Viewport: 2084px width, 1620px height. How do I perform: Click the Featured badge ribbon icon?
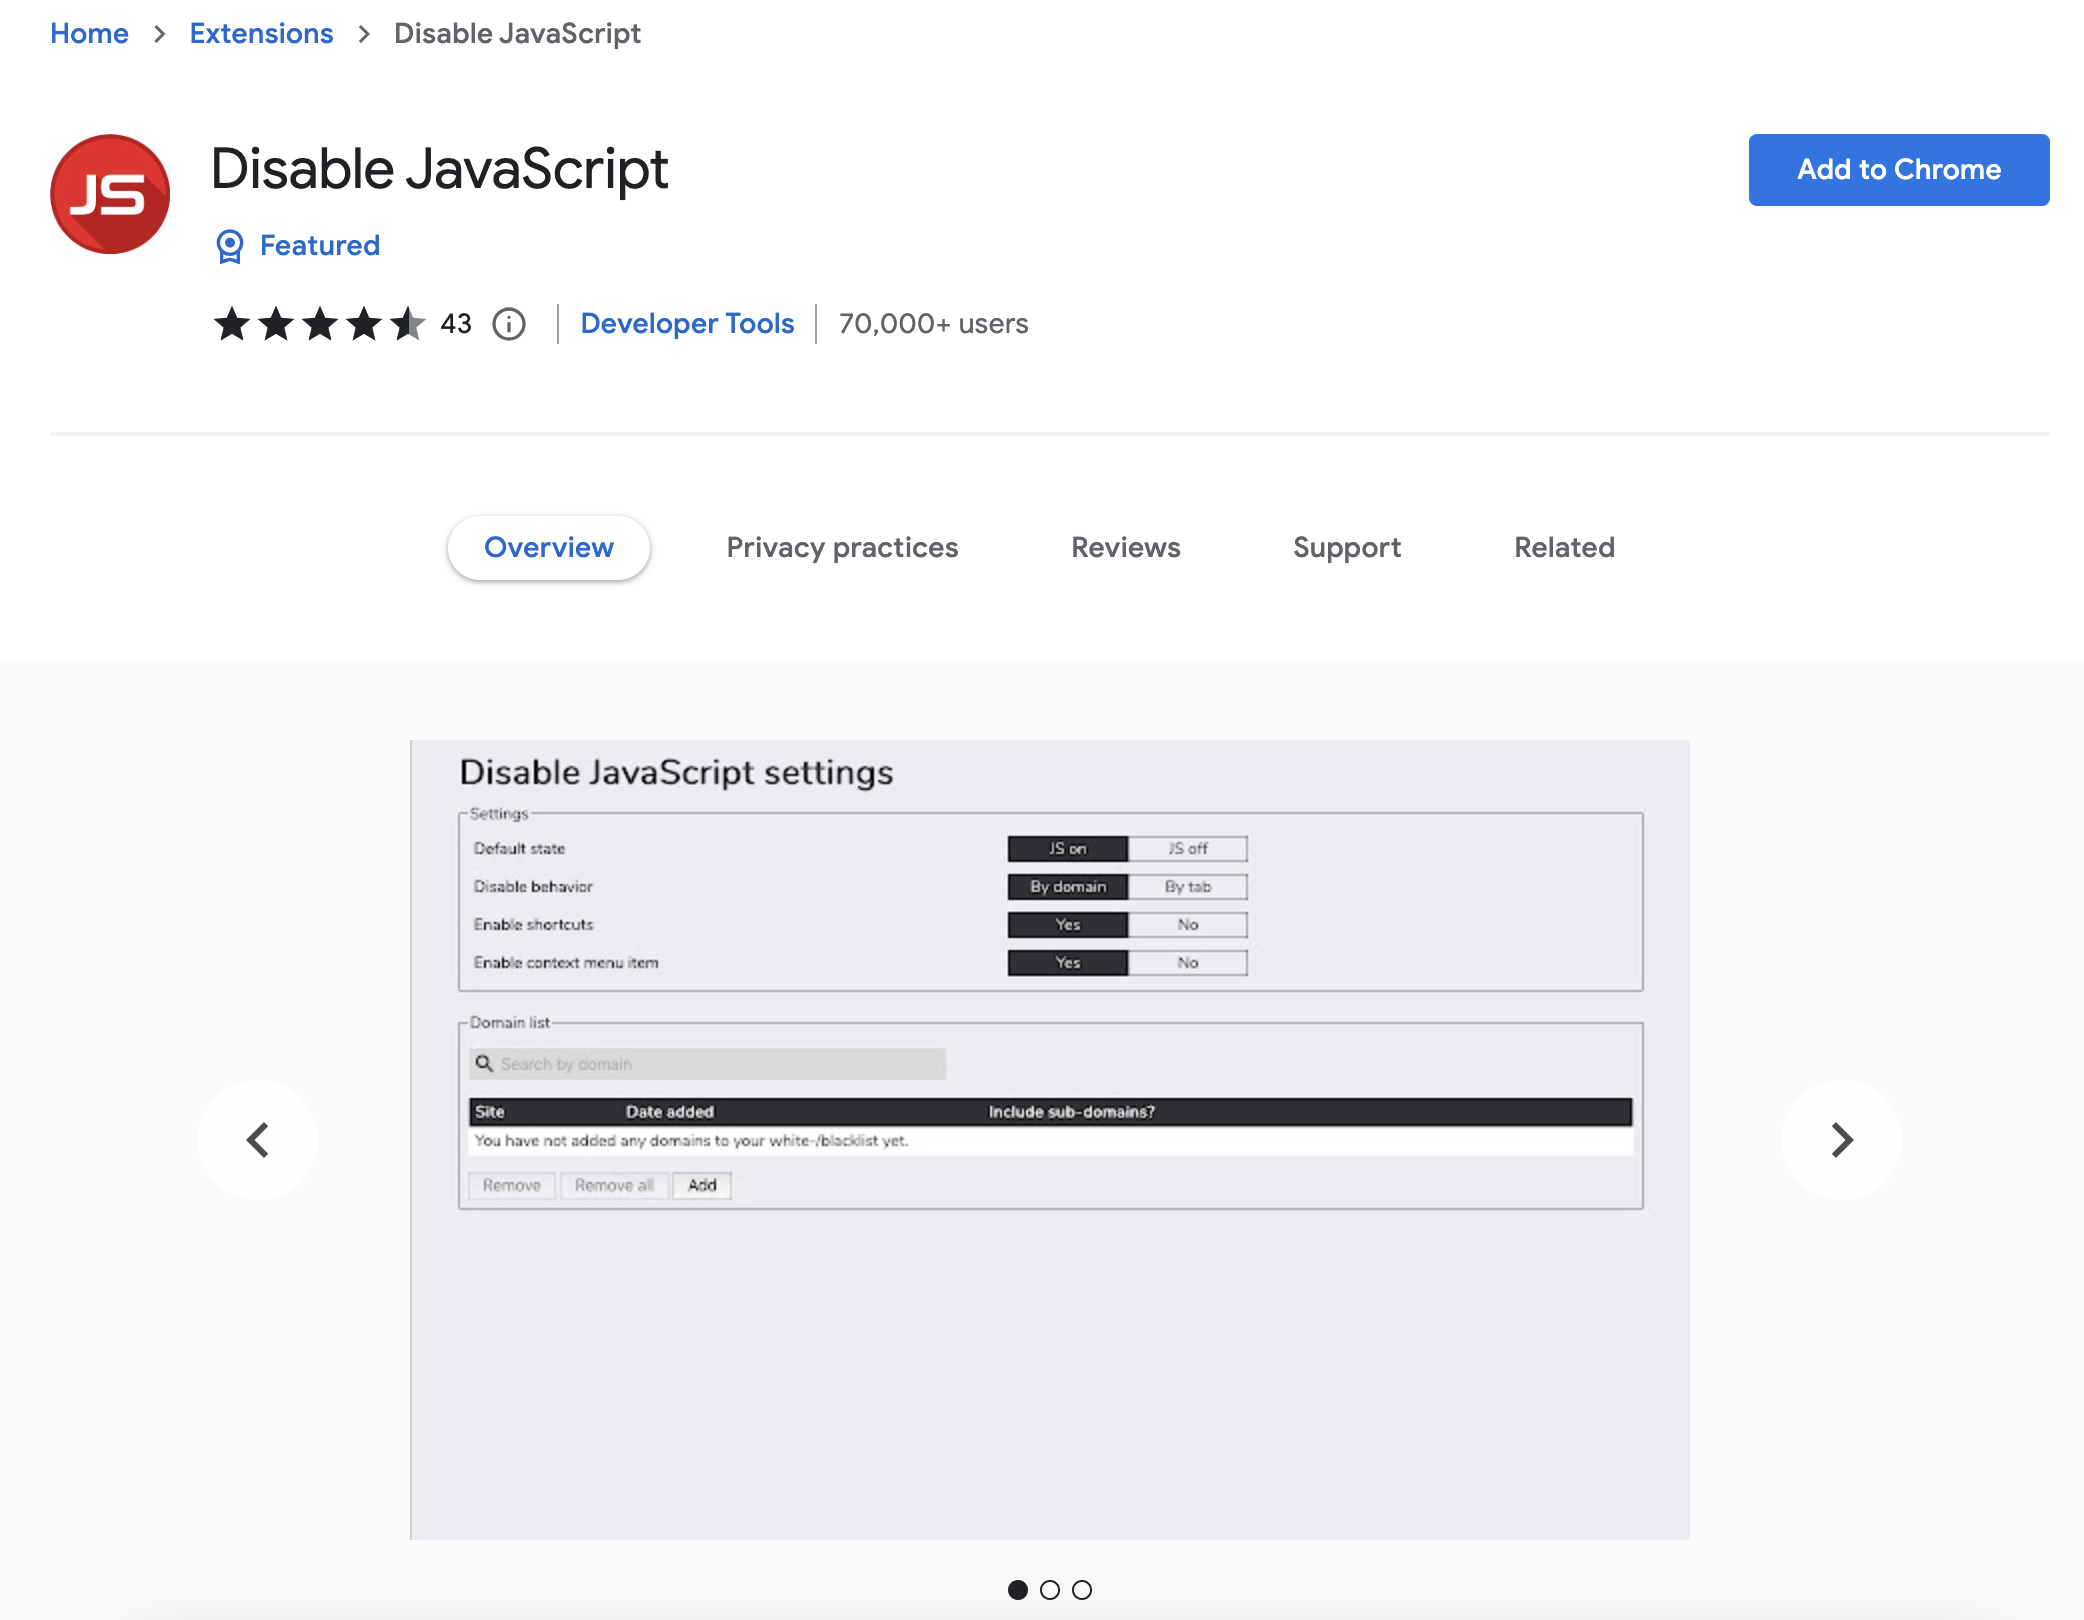[230, 246]
